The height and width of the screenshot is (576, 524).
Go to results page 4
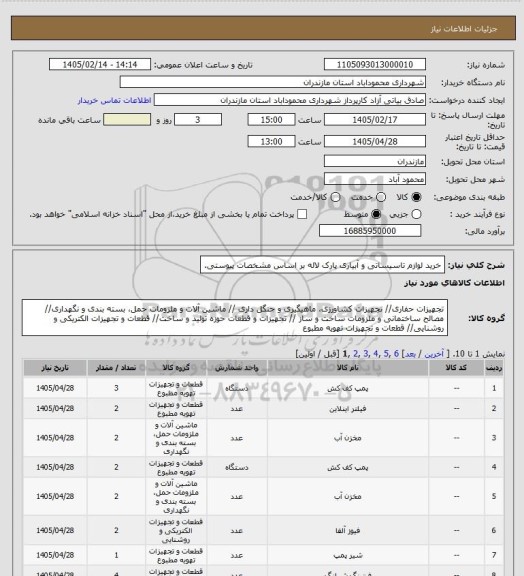coord(376,354)
